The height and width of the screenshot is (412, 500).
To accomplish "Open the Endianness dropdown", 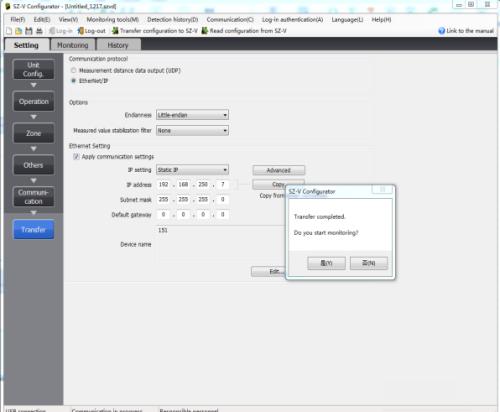I will tap(192, 115).
